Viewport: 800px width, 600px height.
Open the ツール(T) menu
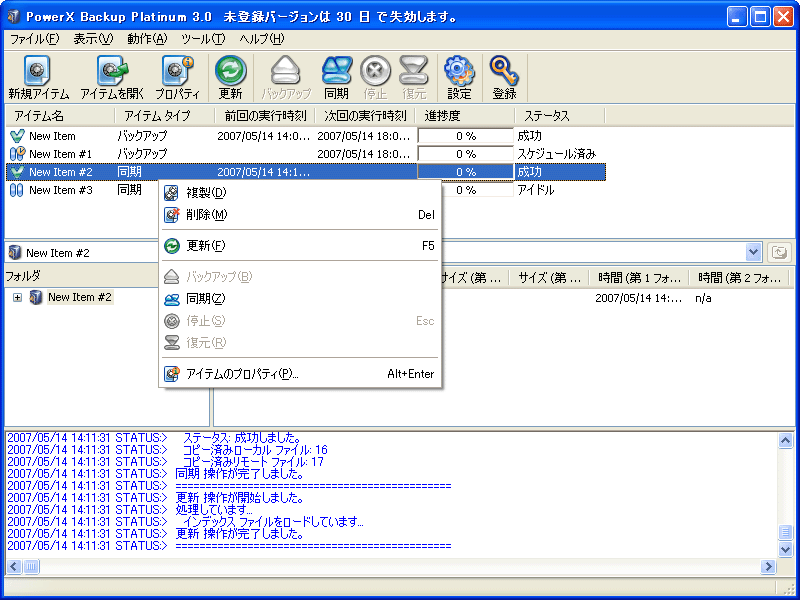point(203,39)
